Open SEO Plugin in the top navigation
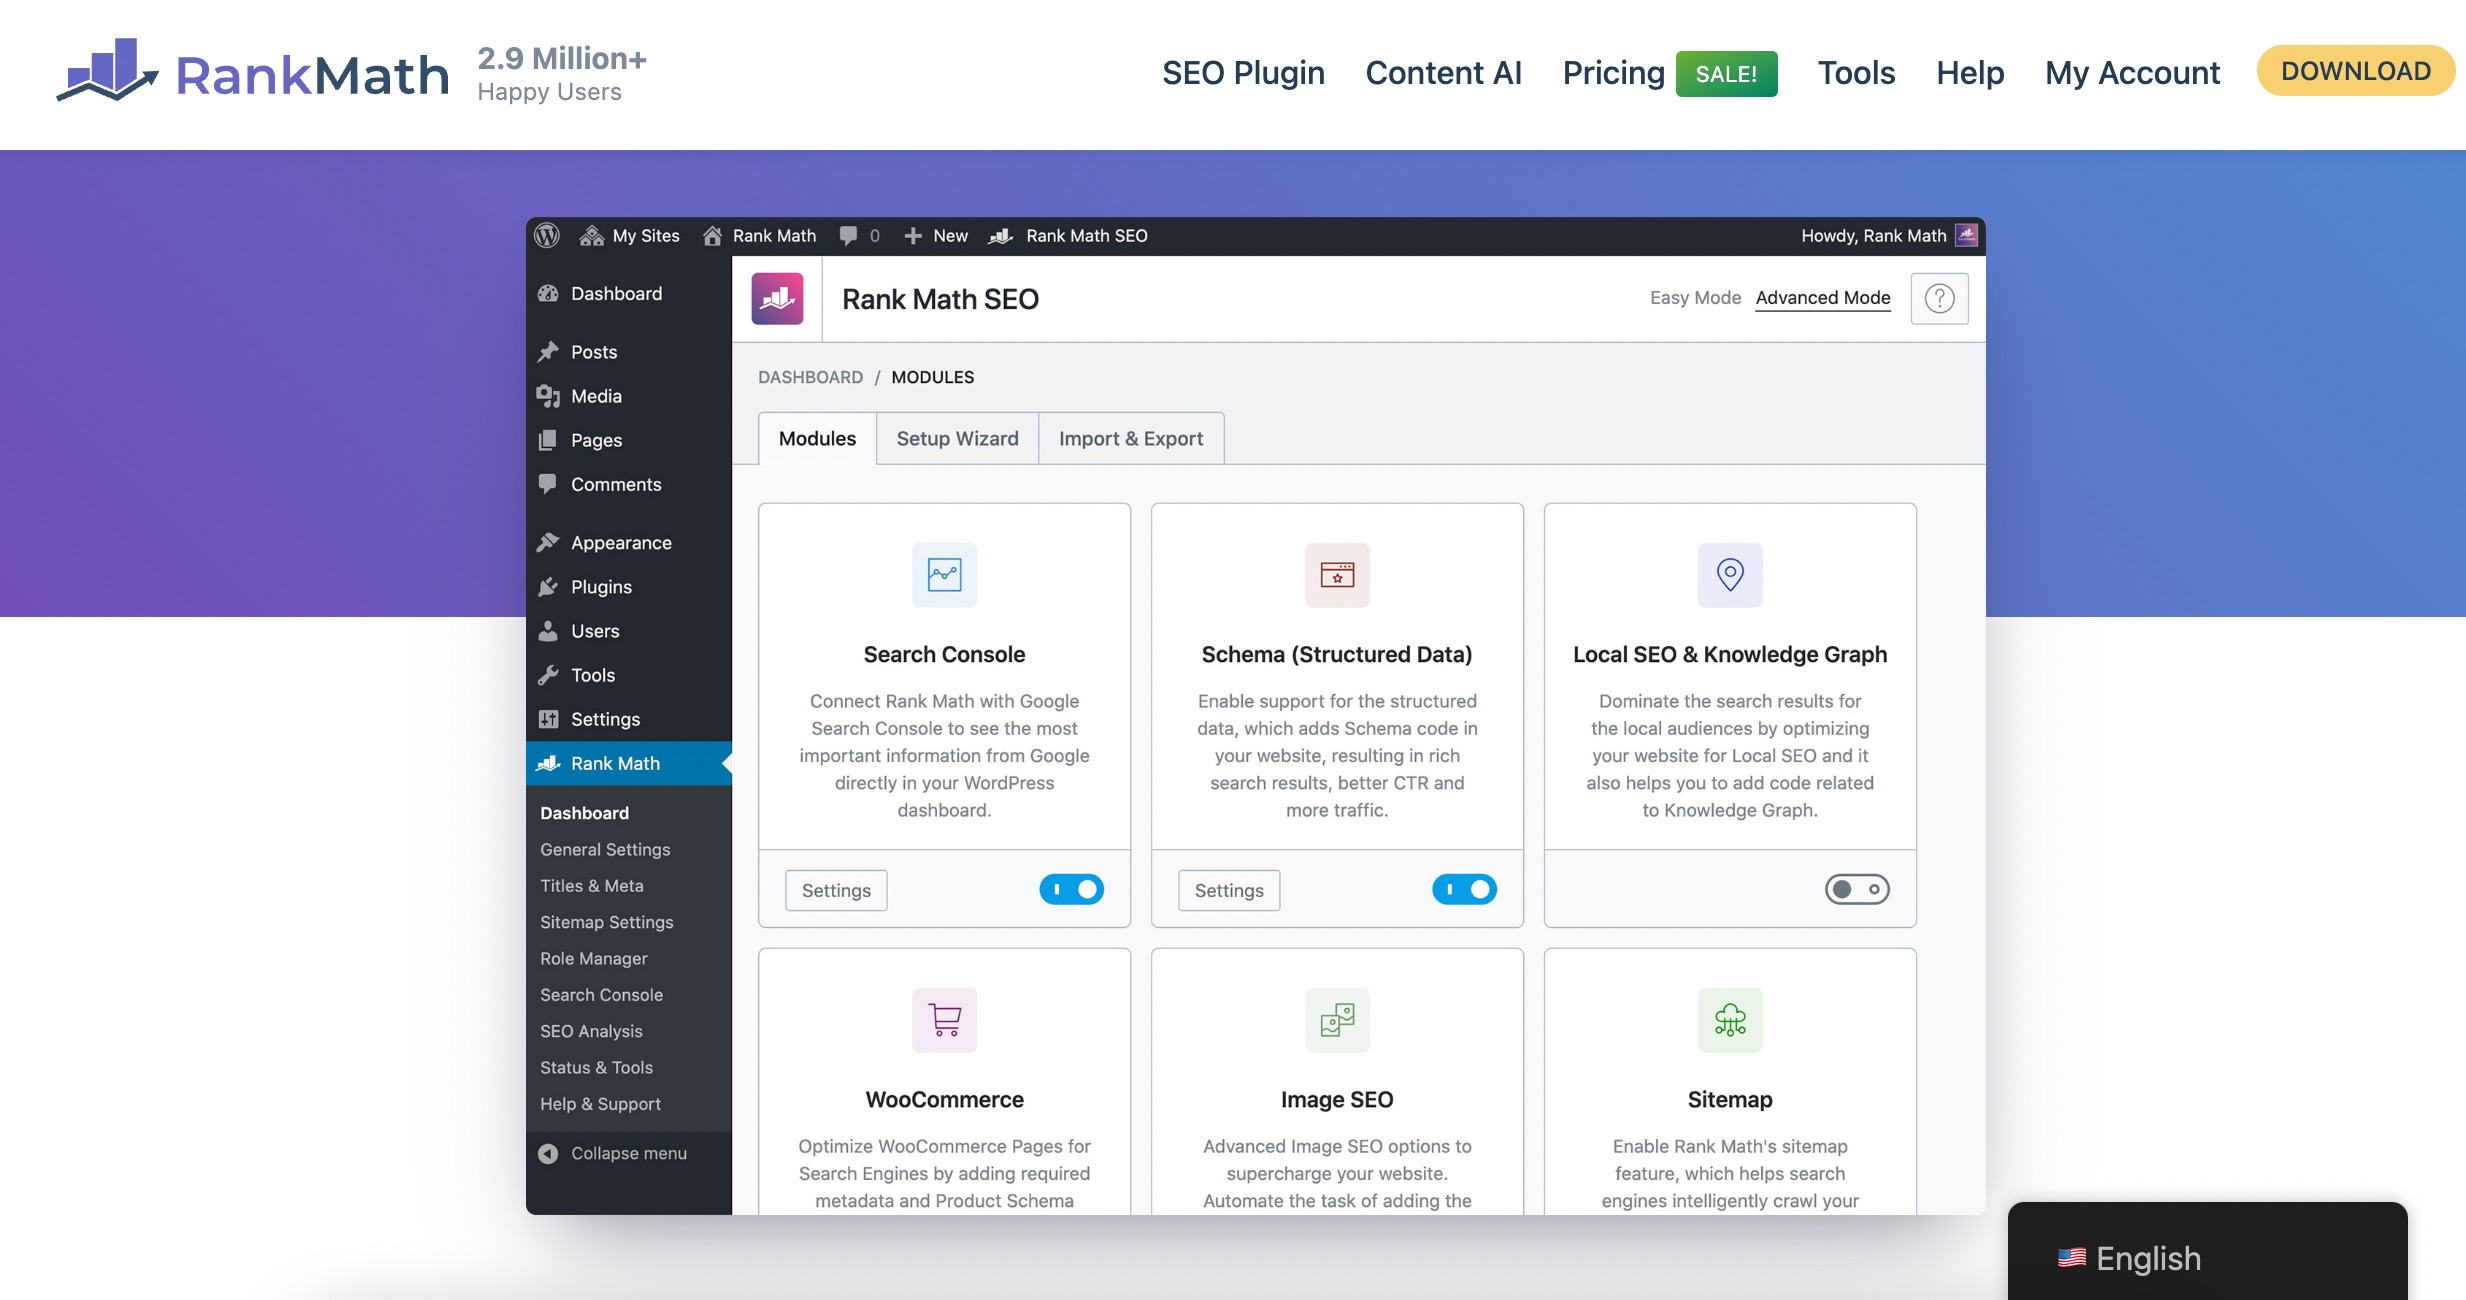Viewport: 2466px width, 1300px height. [1243, 73]
